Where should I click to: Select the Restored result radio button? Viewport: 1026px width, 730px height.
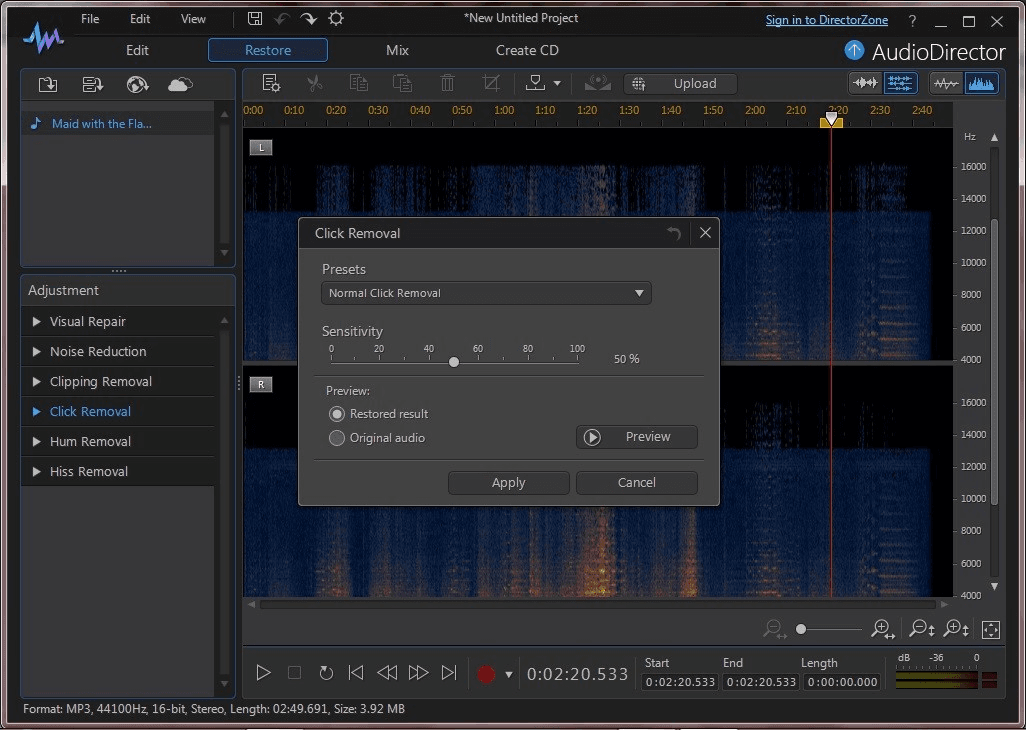(x=337, y=414)
